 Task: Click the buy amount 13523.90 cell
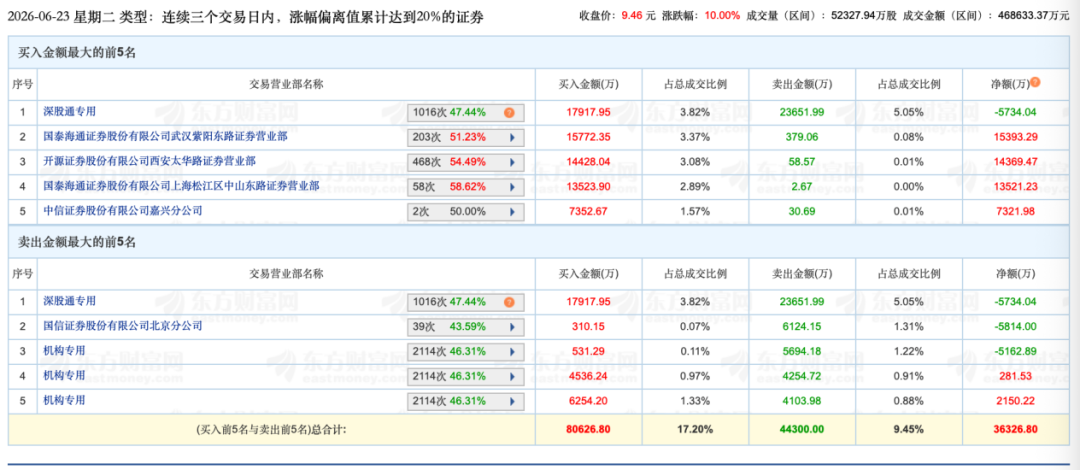(x=588, y=187)
